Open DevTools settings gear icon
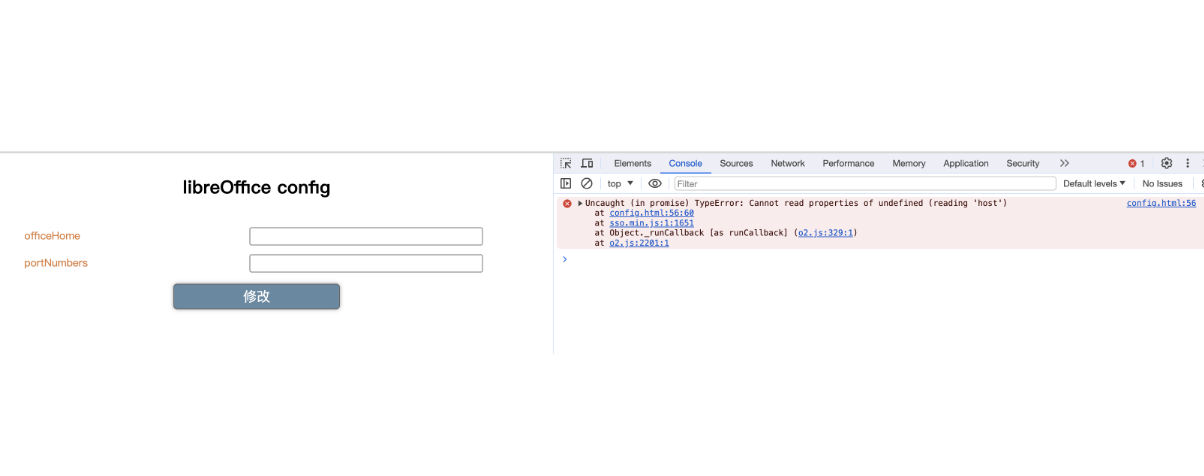This screenshot has height=476, width=1204. click(x=1166, y=163)
